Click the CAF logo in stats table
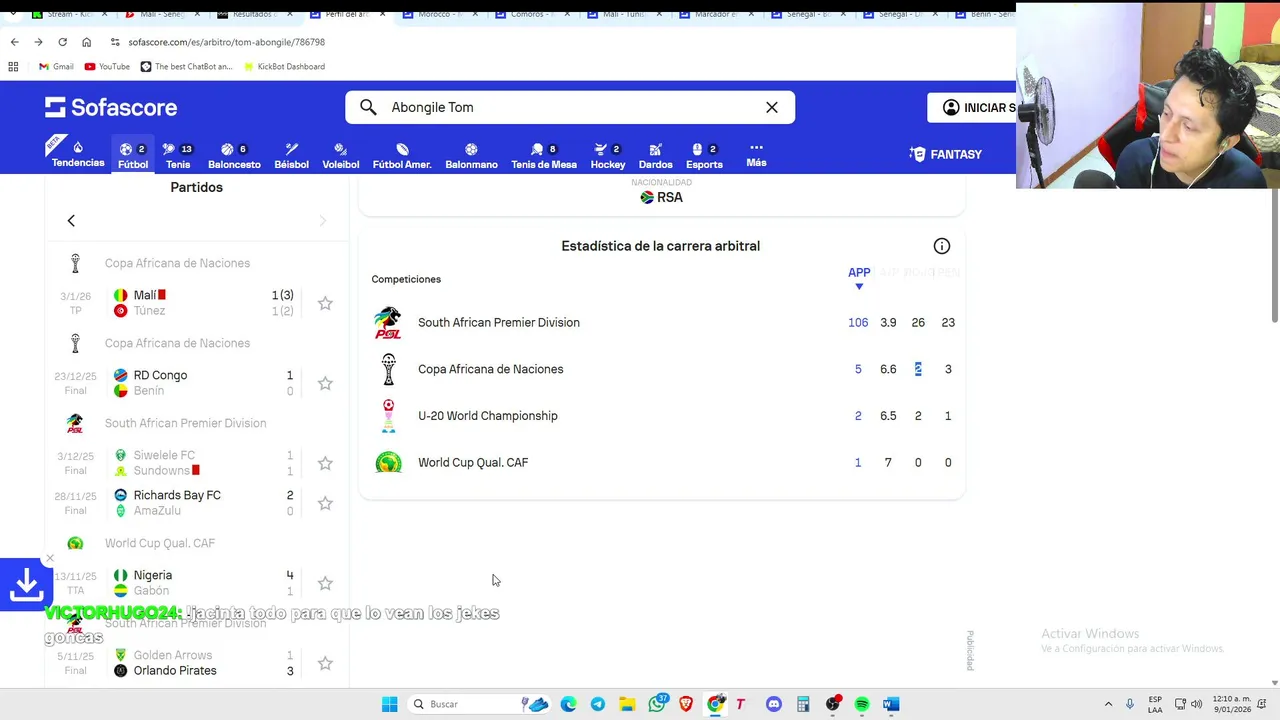Image resolution: width=1280 pixels, height=720 pixels. (x=388, y=462)
